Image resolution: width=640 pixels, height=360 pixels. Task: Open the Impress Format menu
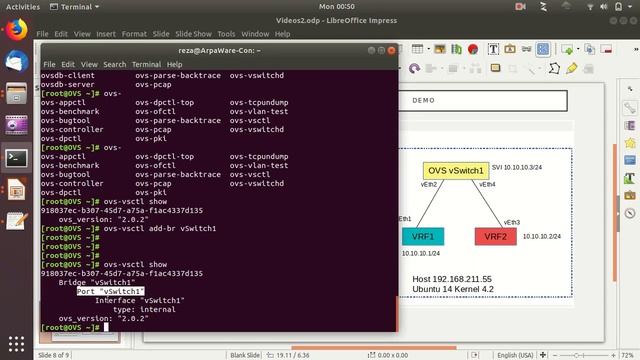[134, 34]
